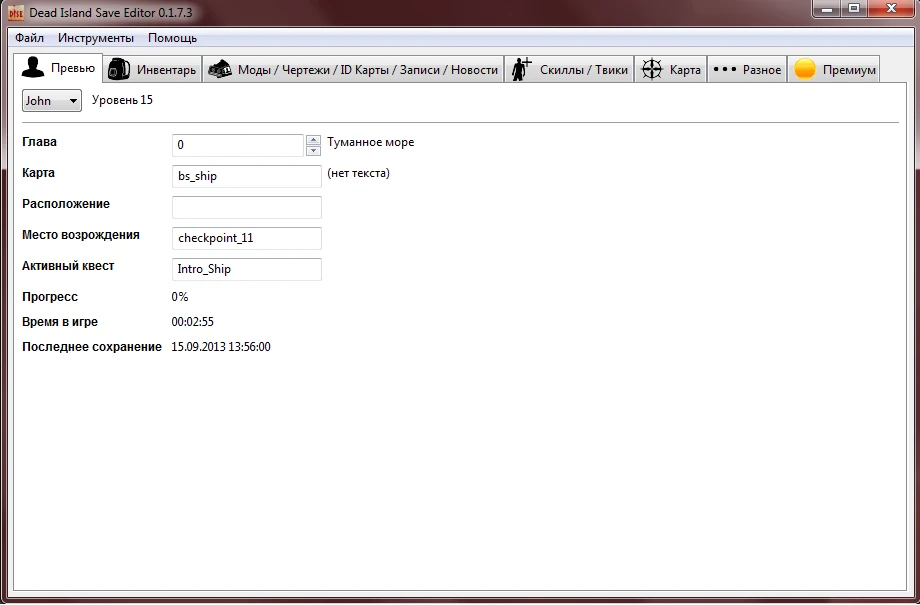
Task: Click the orange circle icon on Премиум tab
Action: (x=805, y=69)
